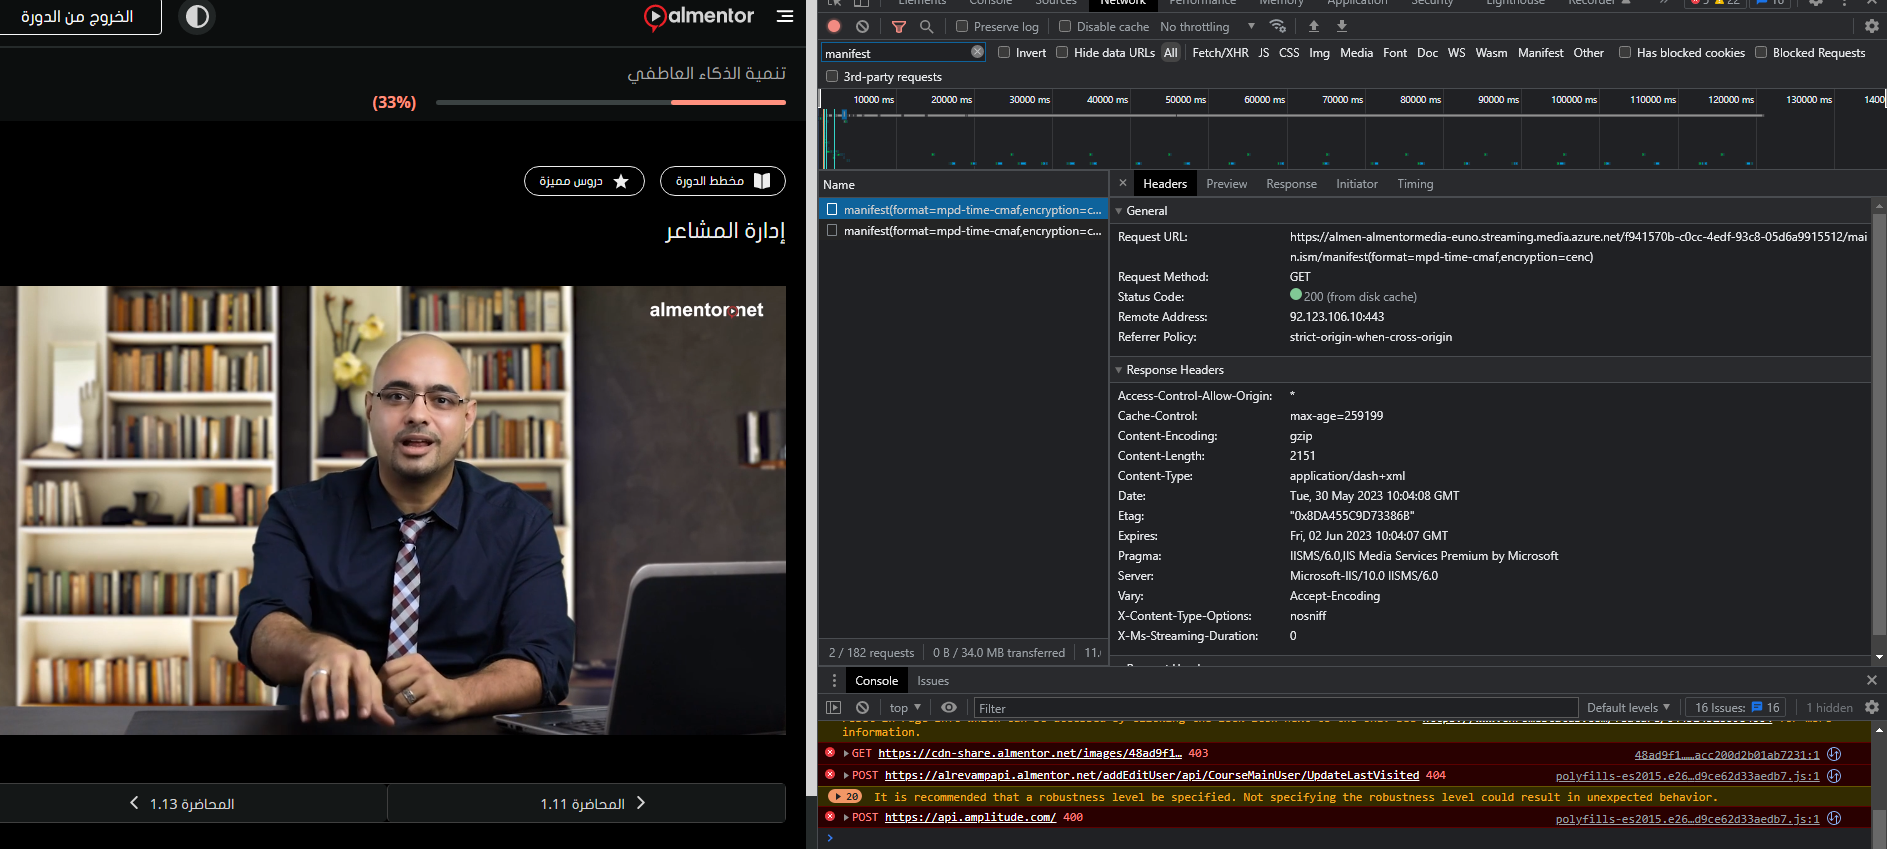Filter requests by Media type

click(1356, 53)
